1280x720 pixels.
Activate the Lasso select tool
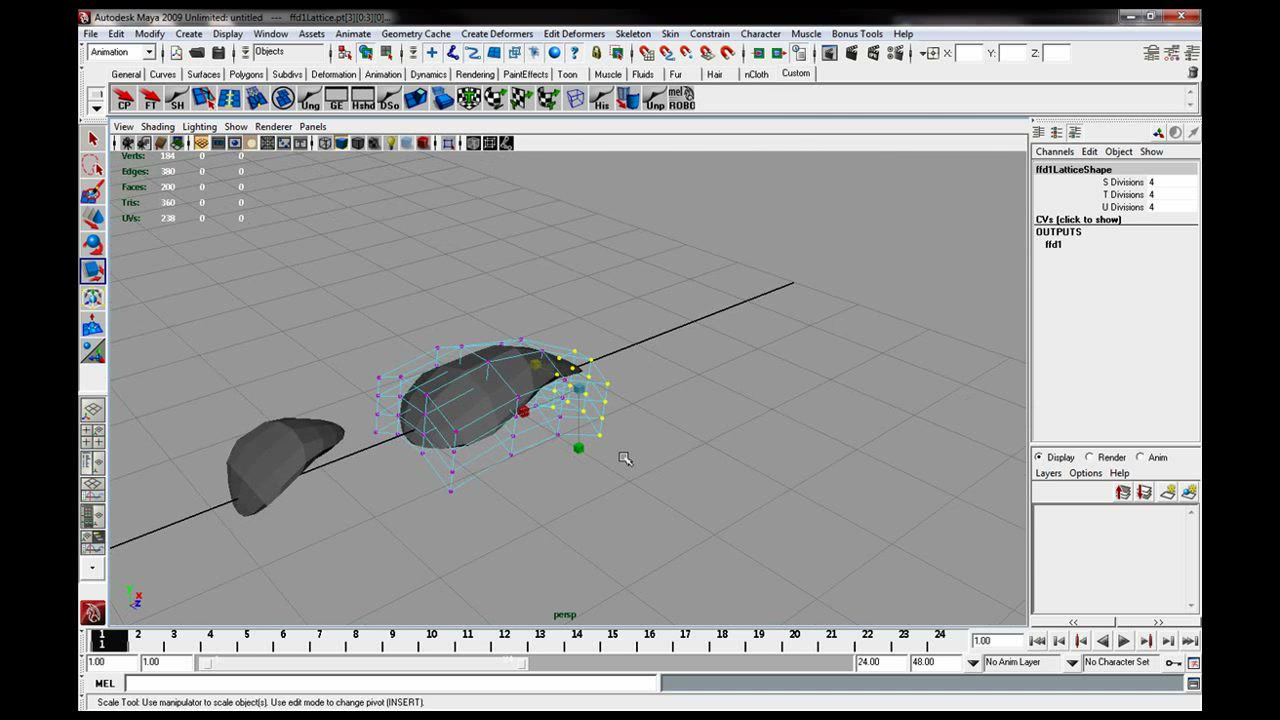pyautogui.click(x=93, y=166)
